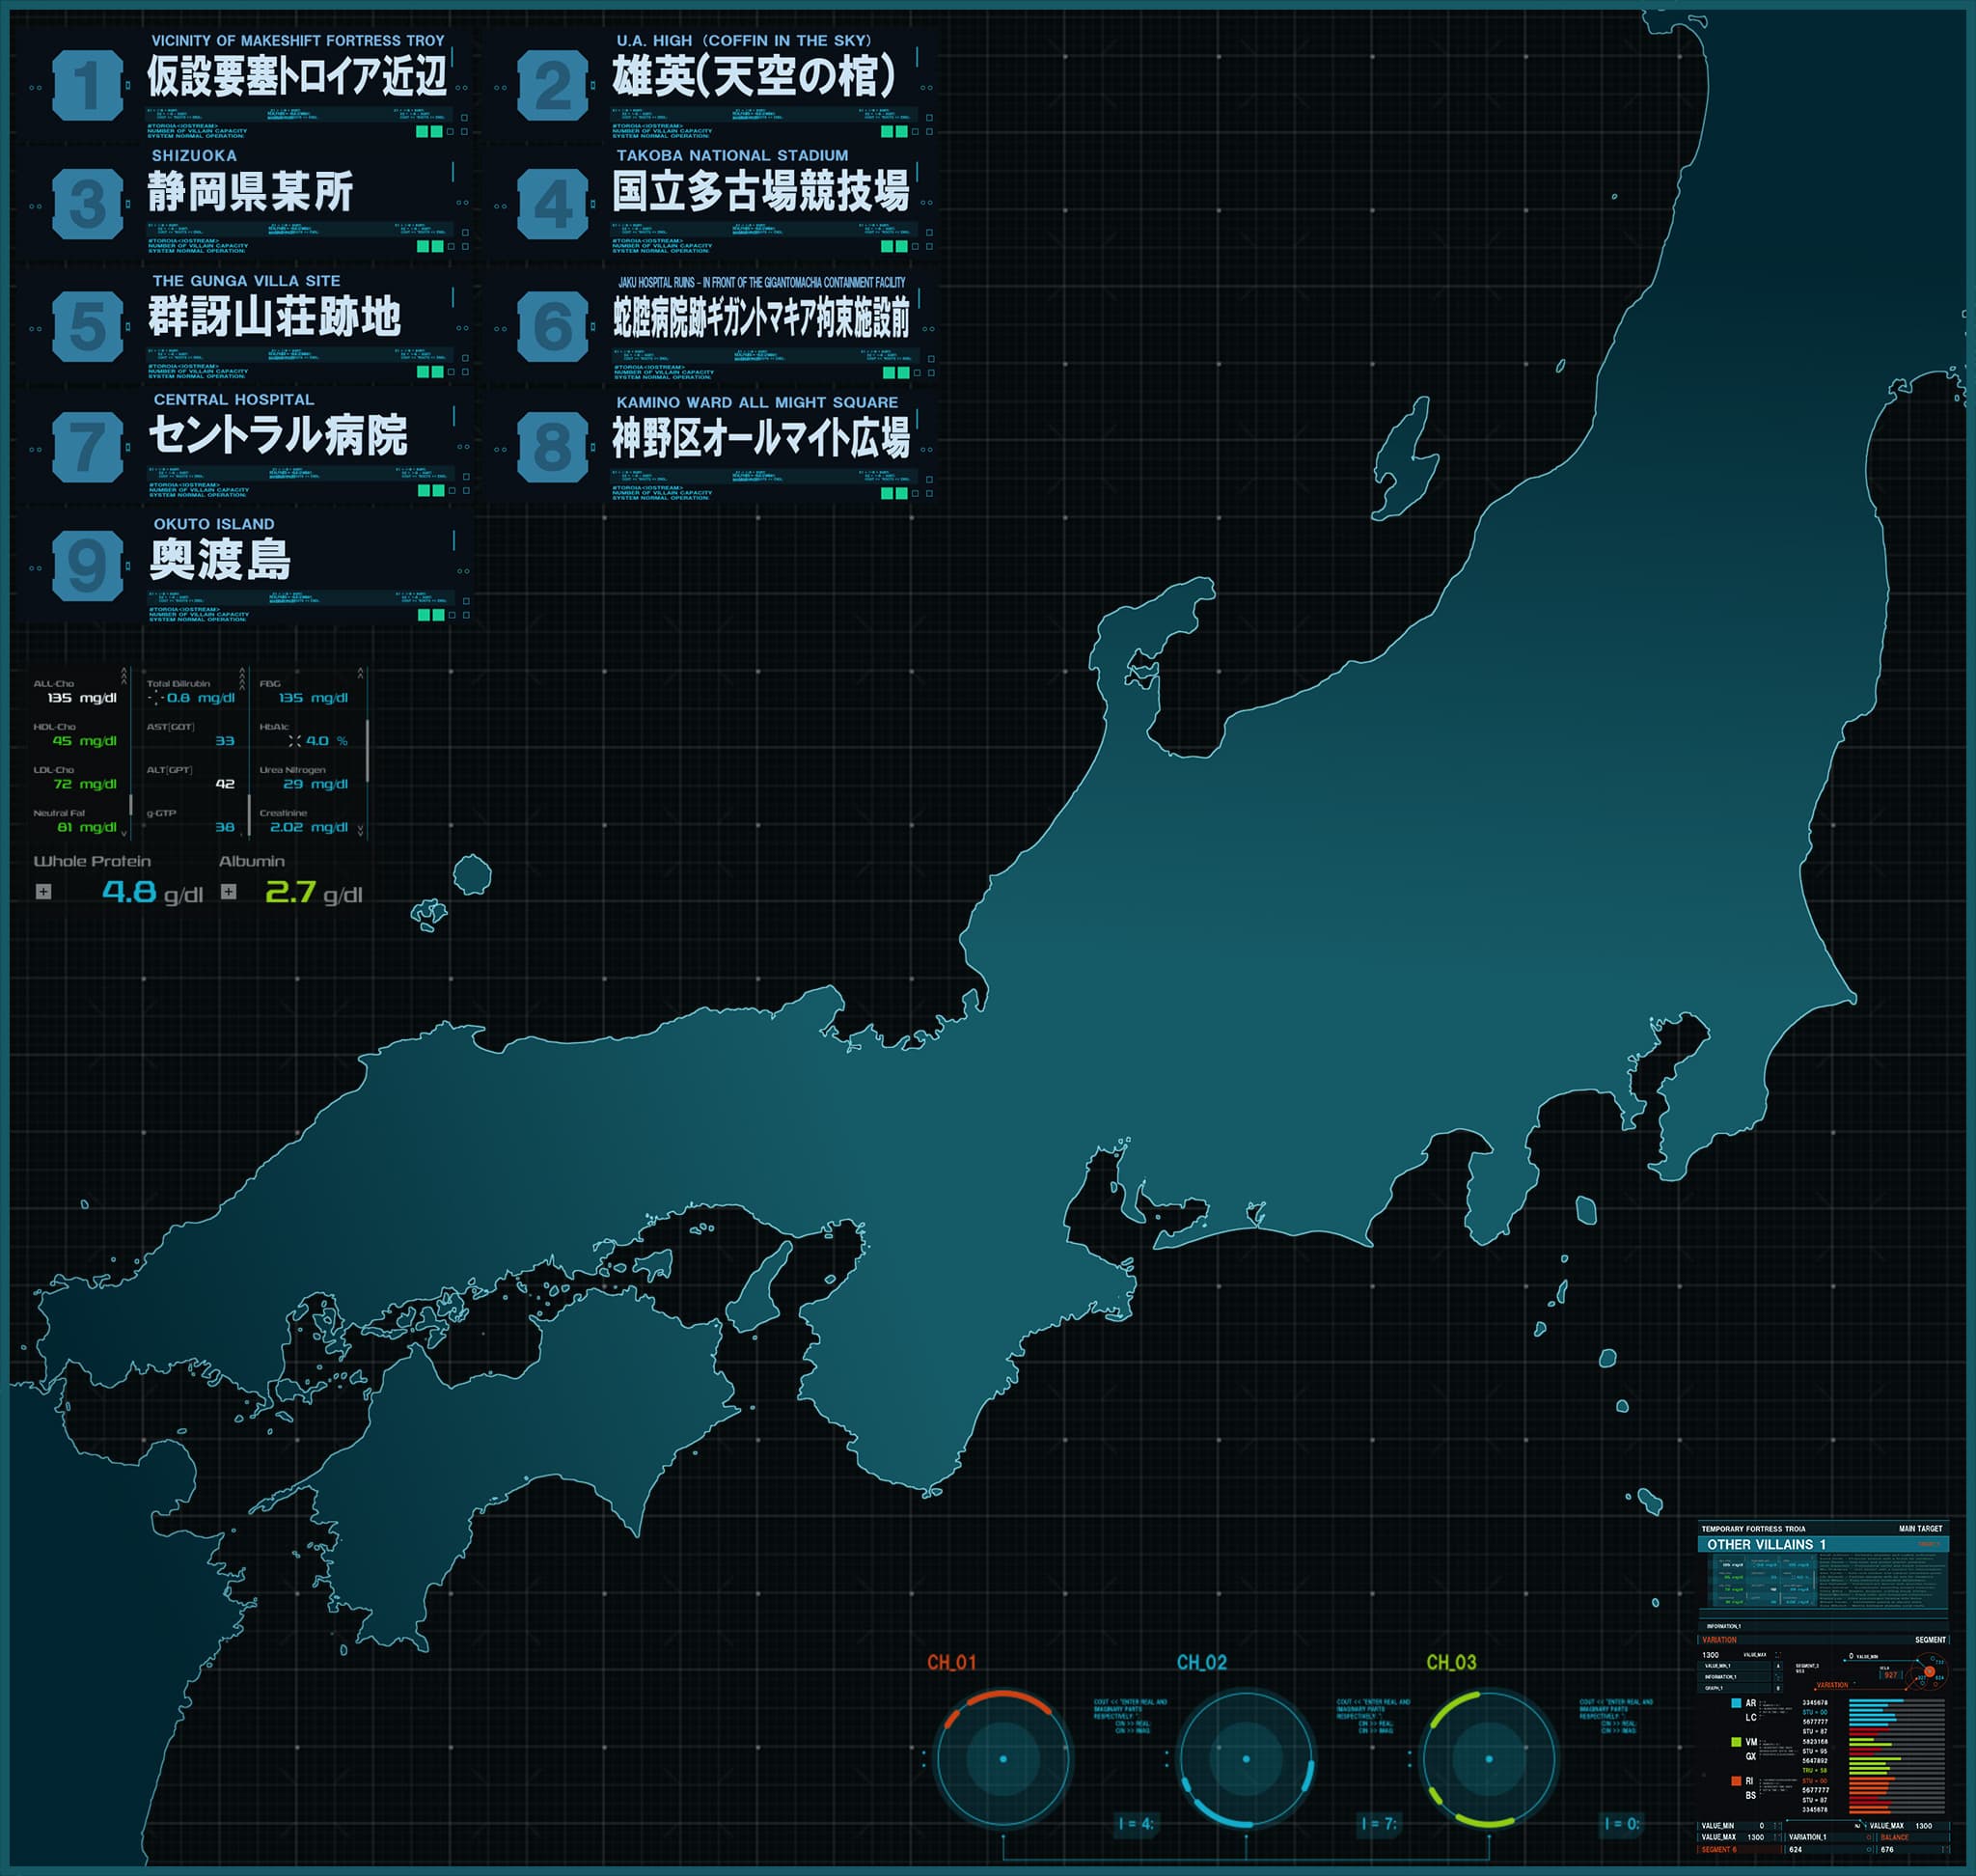The image size is (1976, 1876).
Task: Click the VARIATION_1 field
Action: [x=1829, y=1838]
